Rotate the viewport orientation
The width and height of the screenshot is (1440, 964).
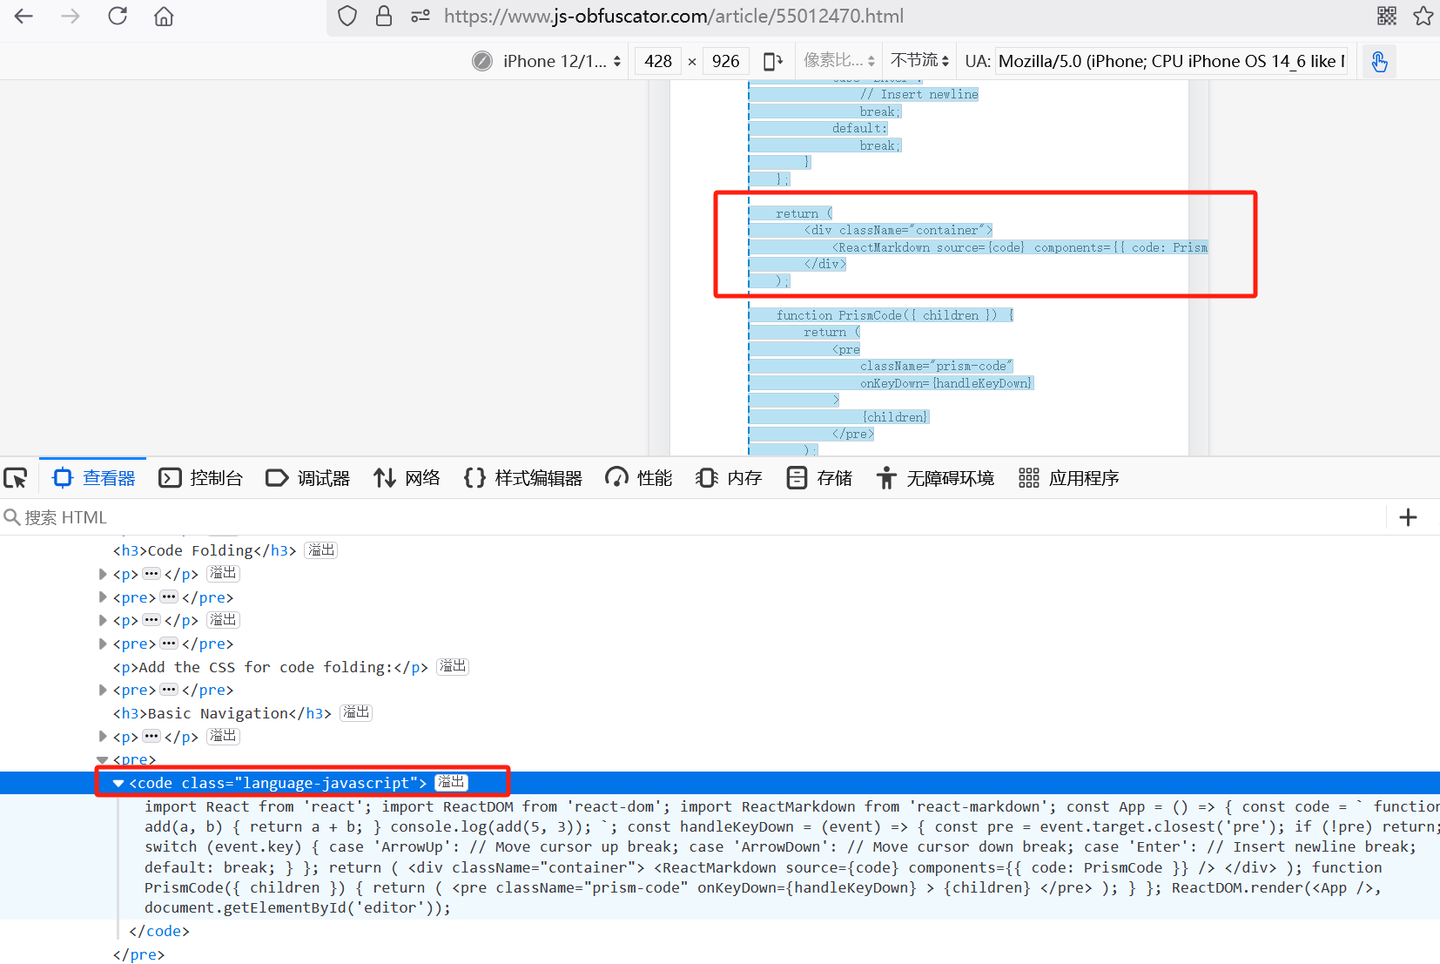773,61
